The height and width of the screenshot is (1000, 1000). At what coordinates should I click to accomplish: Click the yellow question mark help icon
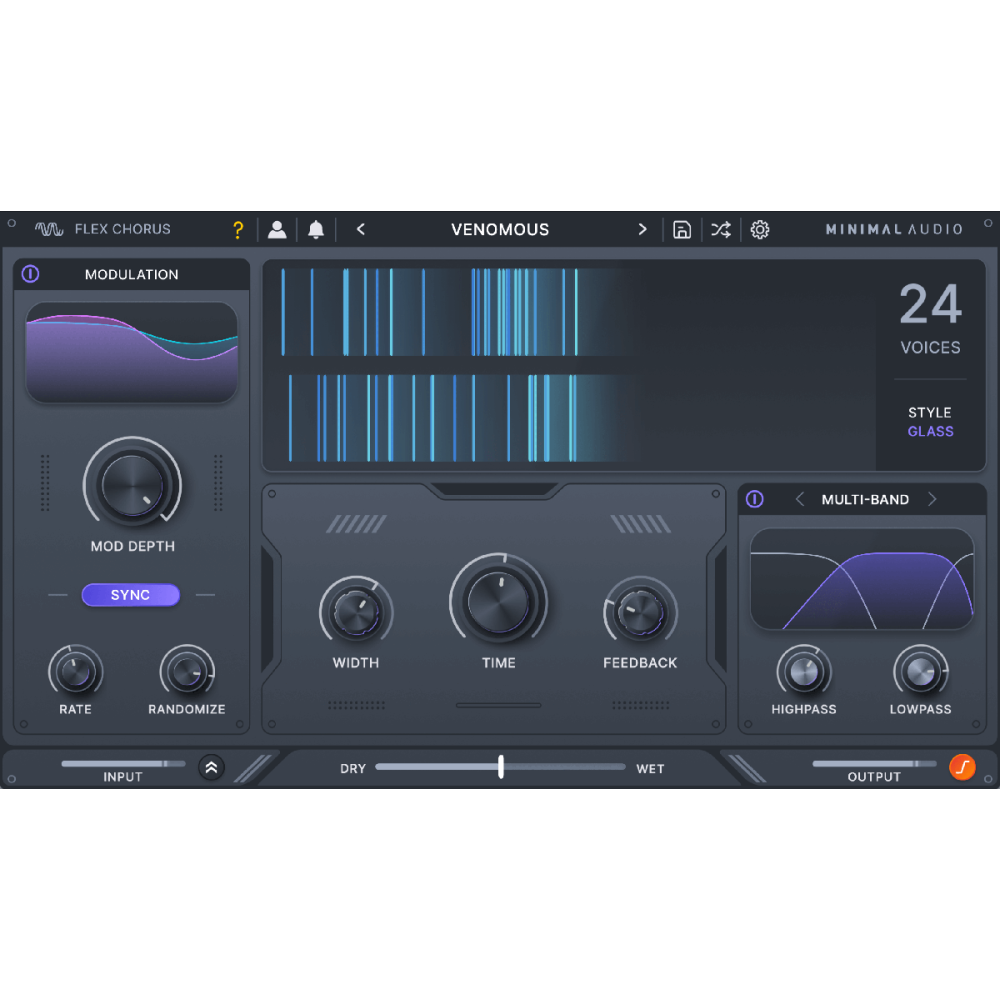[x=238, y=230]
